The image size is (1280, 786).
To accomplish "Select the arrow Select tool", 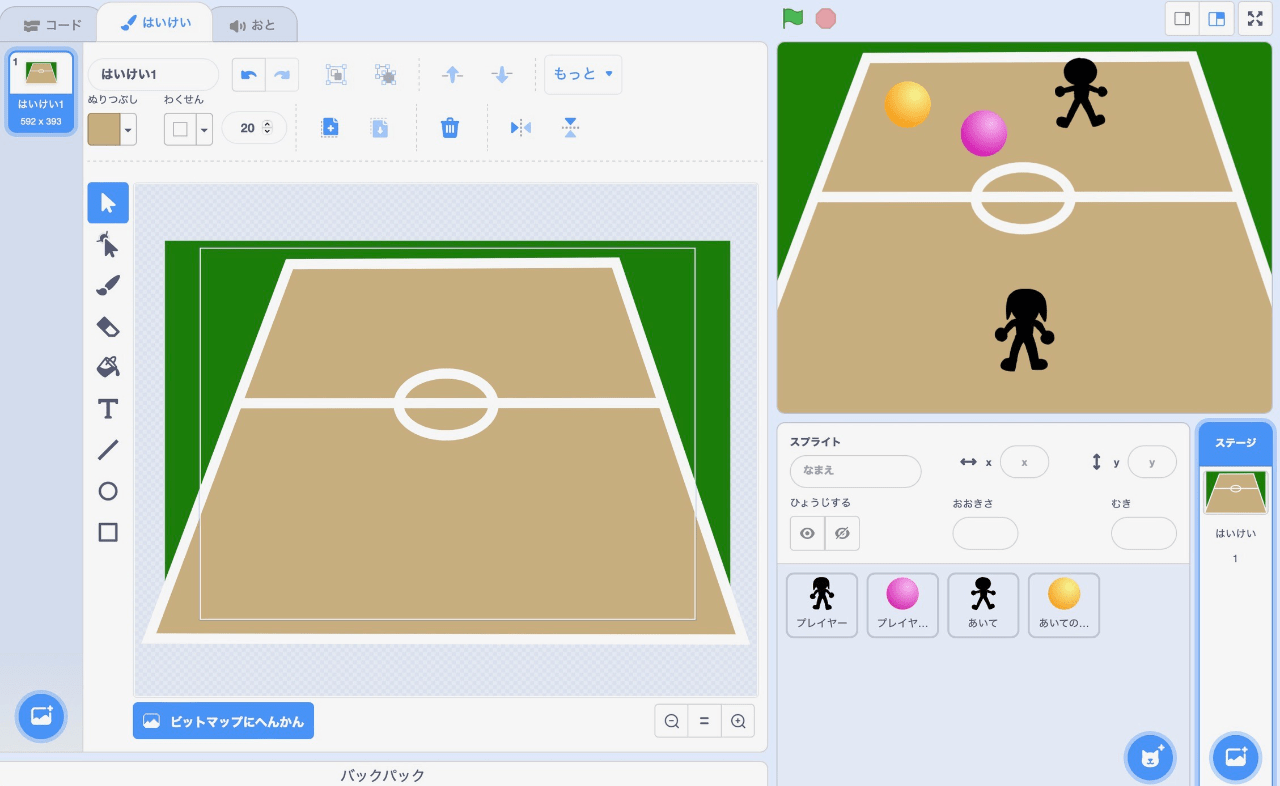I will click(108, 203).
